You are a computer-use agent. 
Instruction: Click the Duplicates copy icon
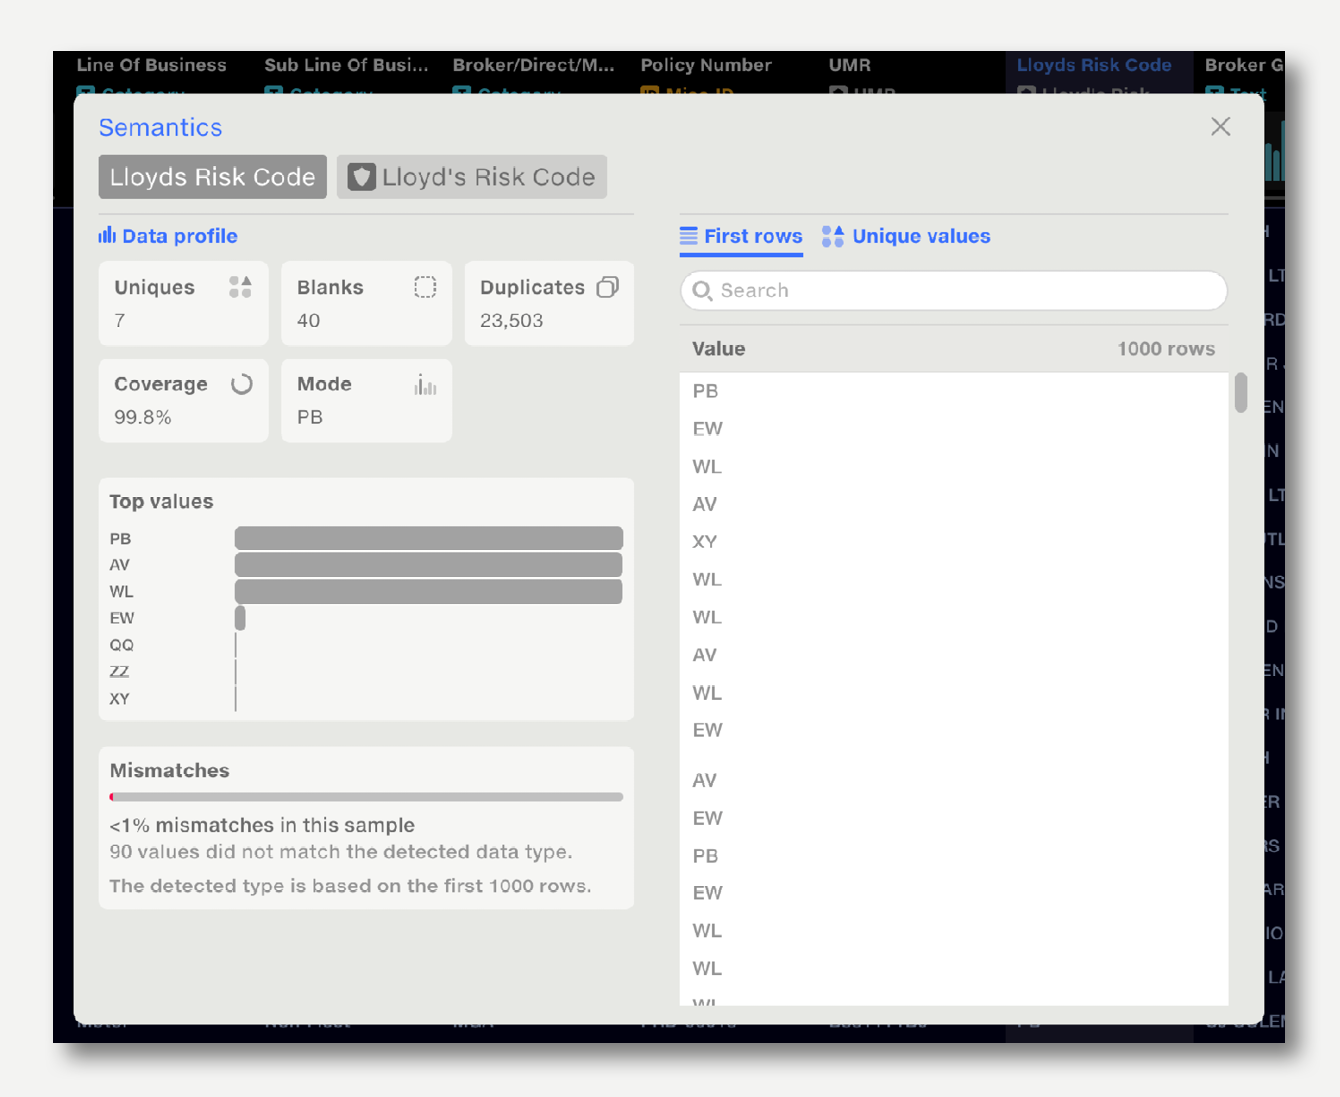click(x=607, y=287)
